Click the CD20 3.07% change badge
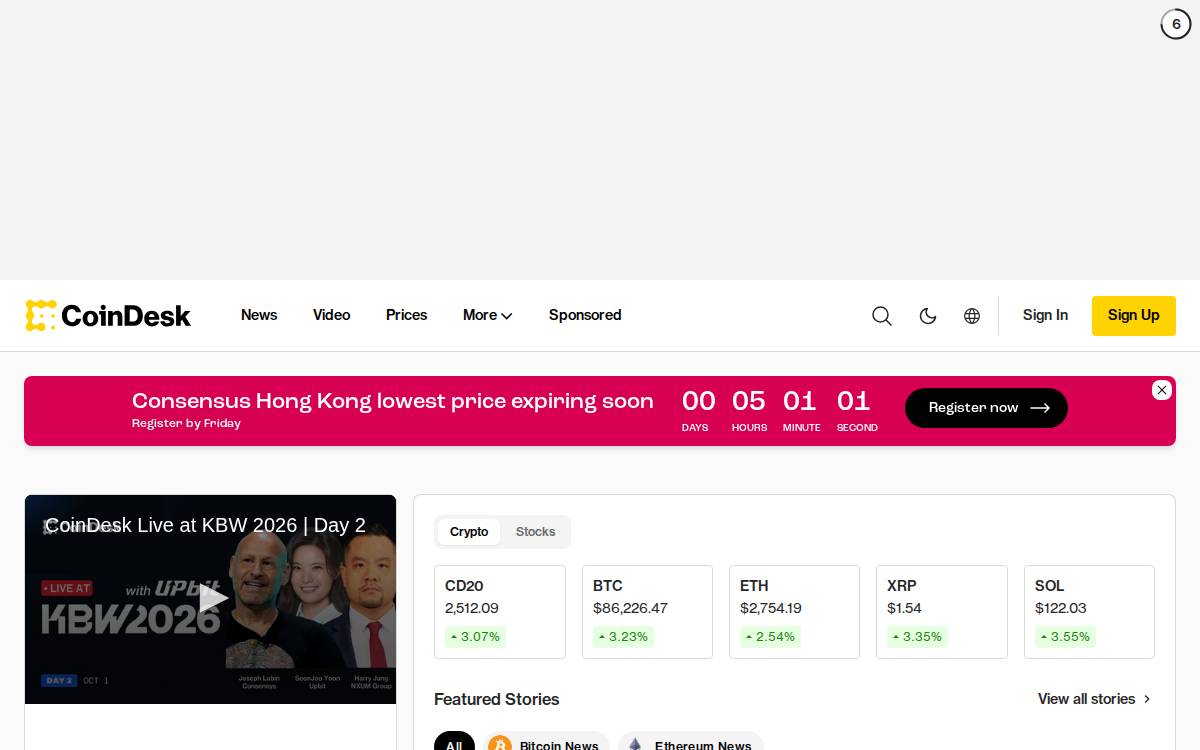This screenshot has width=1200, height=750. 475,637
